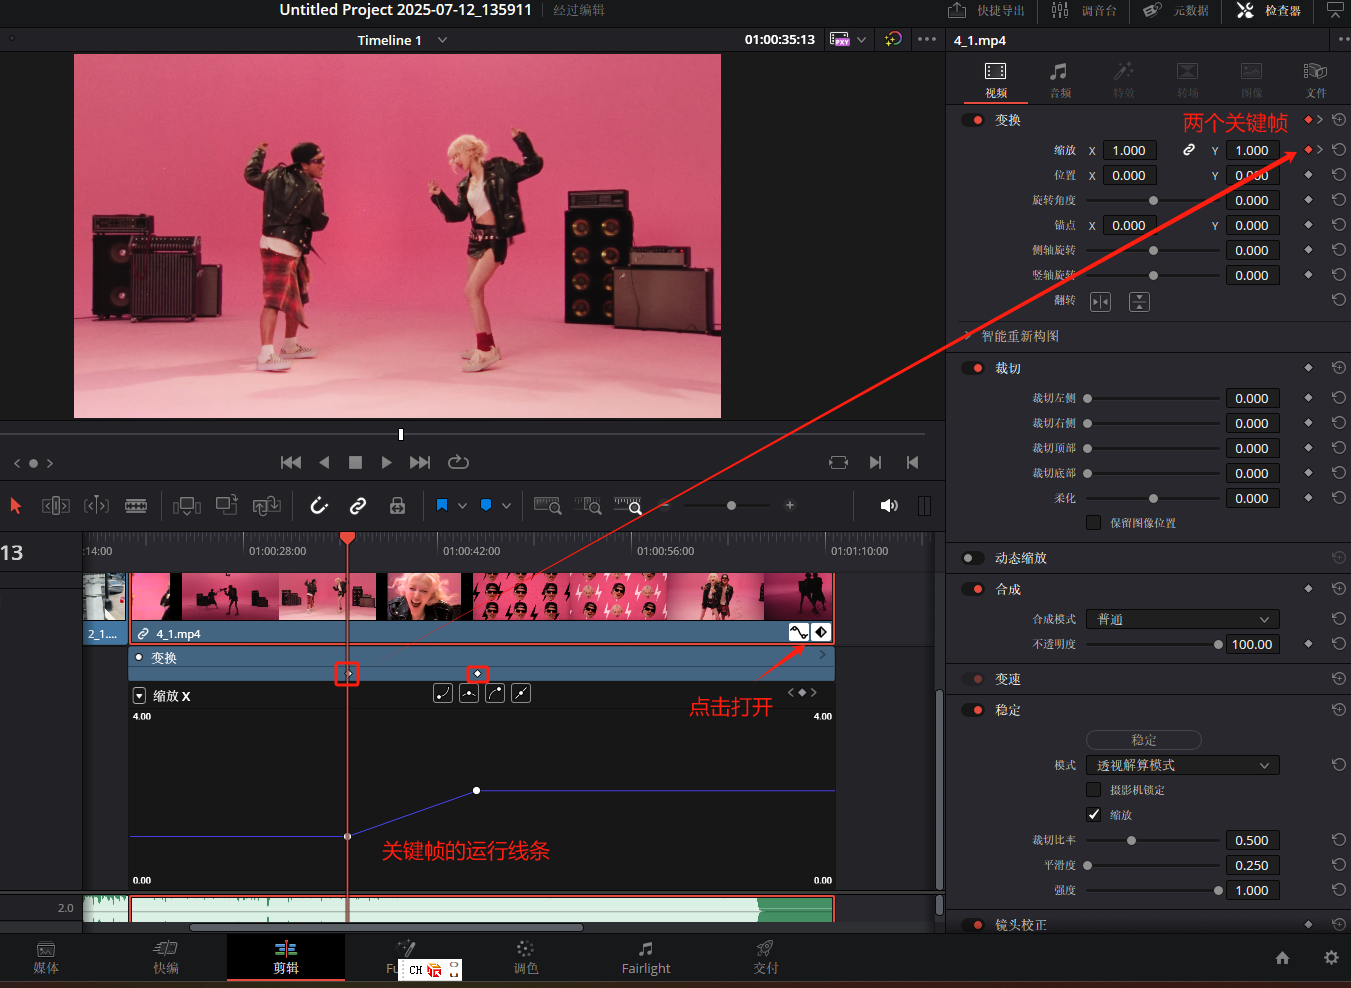Screen dimensions: 1351x988
Task: Open the 合成模式 普通 dropdown
Action: pyautogui.click(x=1182, y=620)
